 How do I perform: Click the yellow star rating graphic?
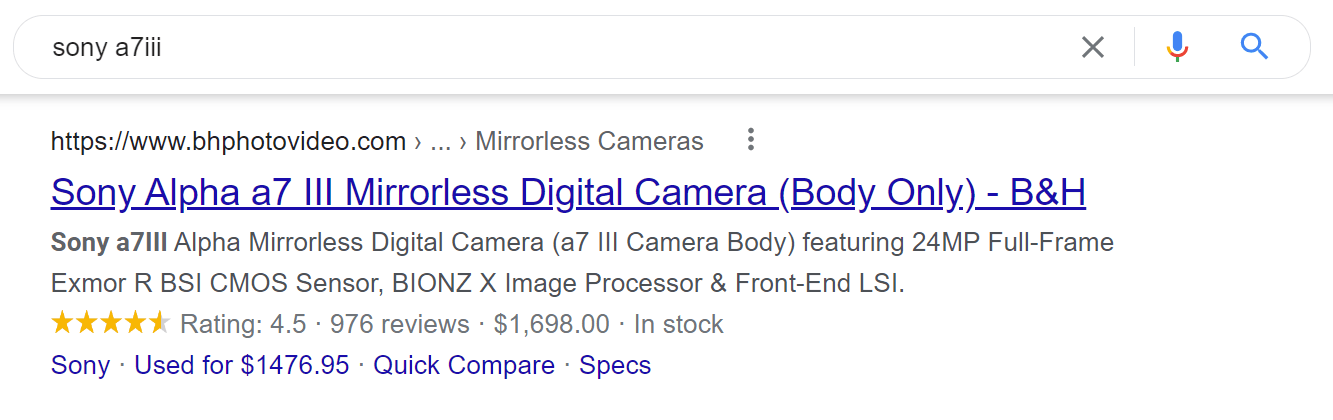click(x=111, y=324)
